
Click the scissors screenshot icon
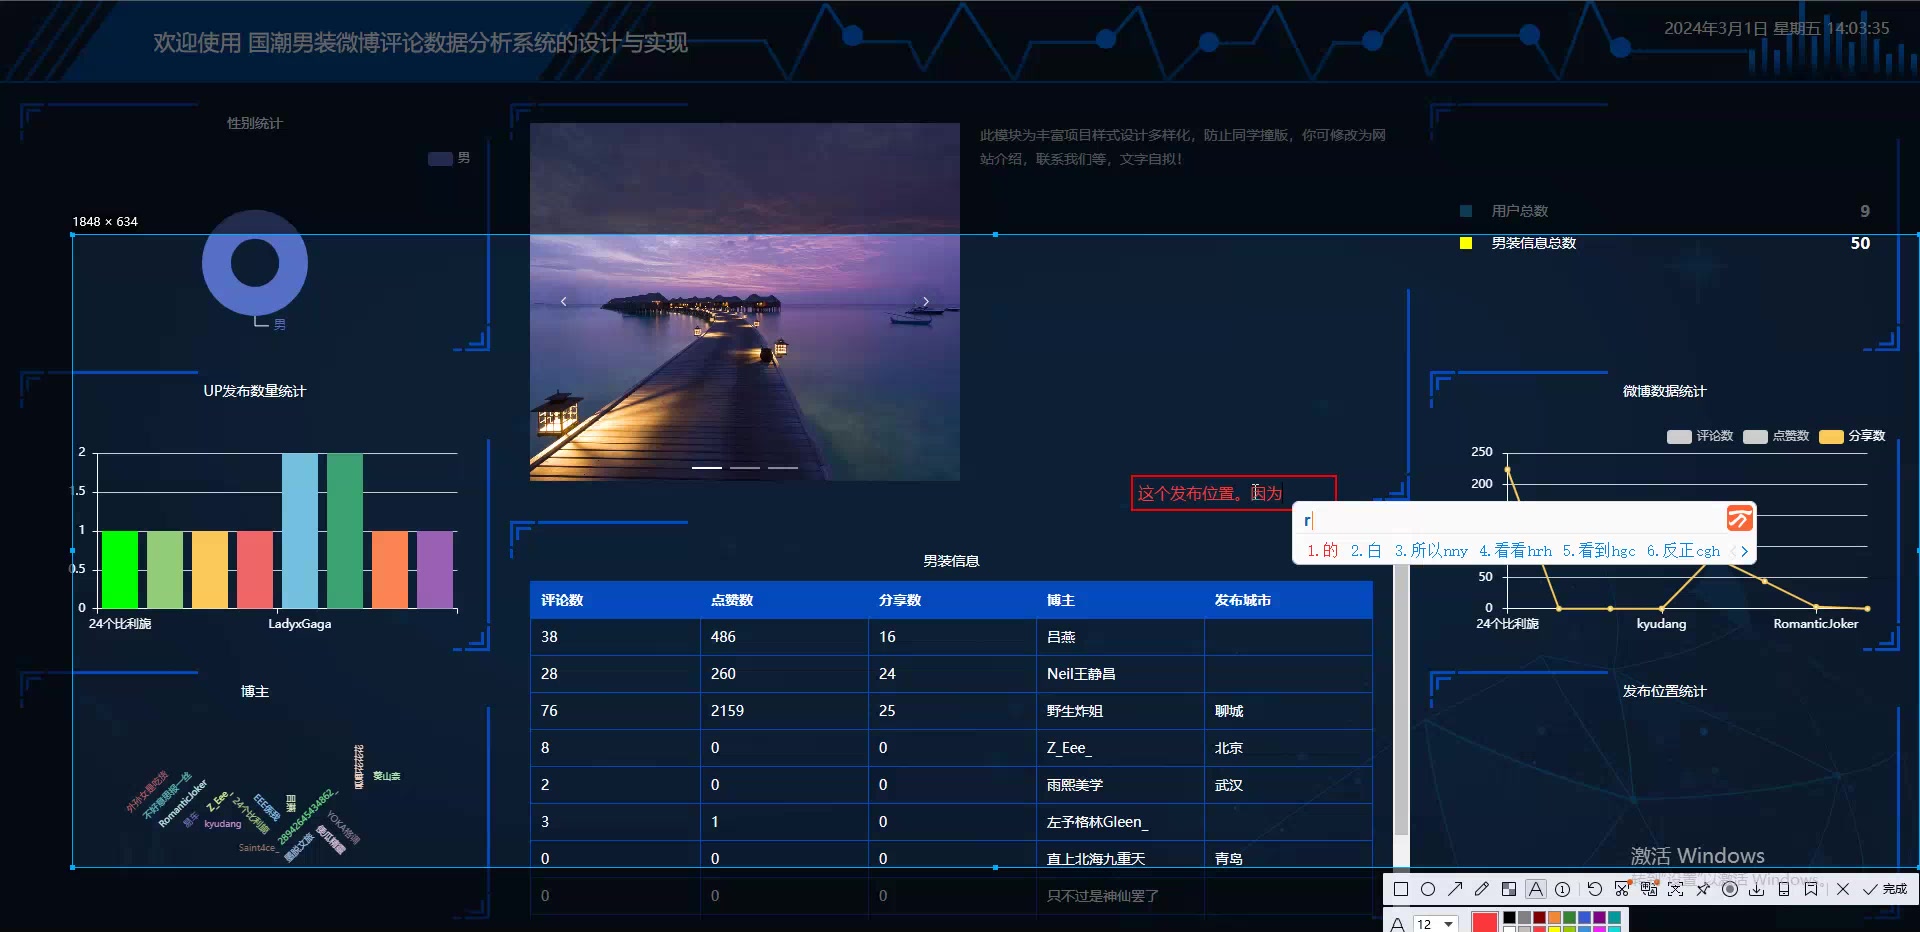pyautogui.click(x=1622, y=889)
